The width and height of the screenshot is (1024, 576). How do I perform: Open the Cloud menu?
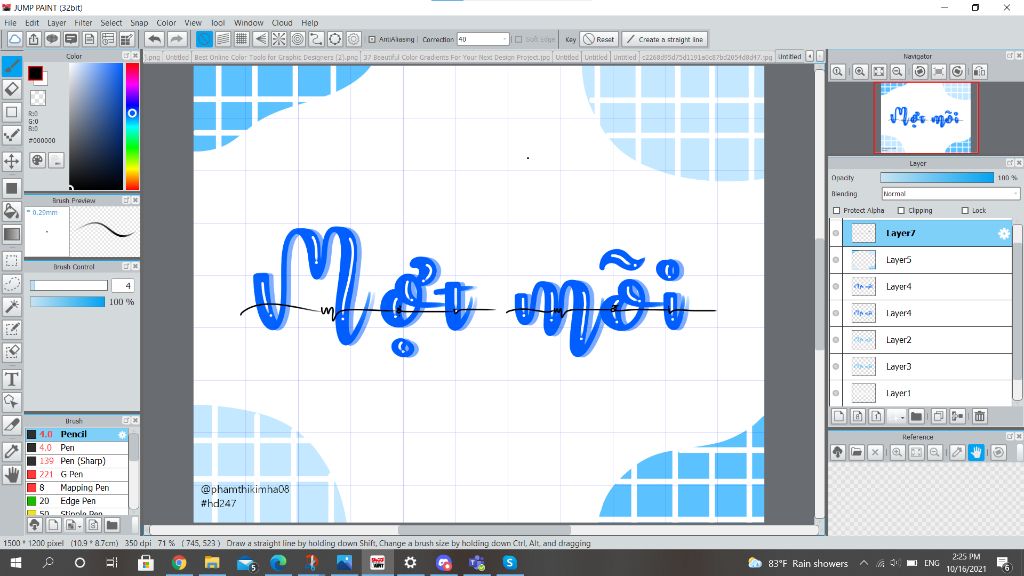282,22
